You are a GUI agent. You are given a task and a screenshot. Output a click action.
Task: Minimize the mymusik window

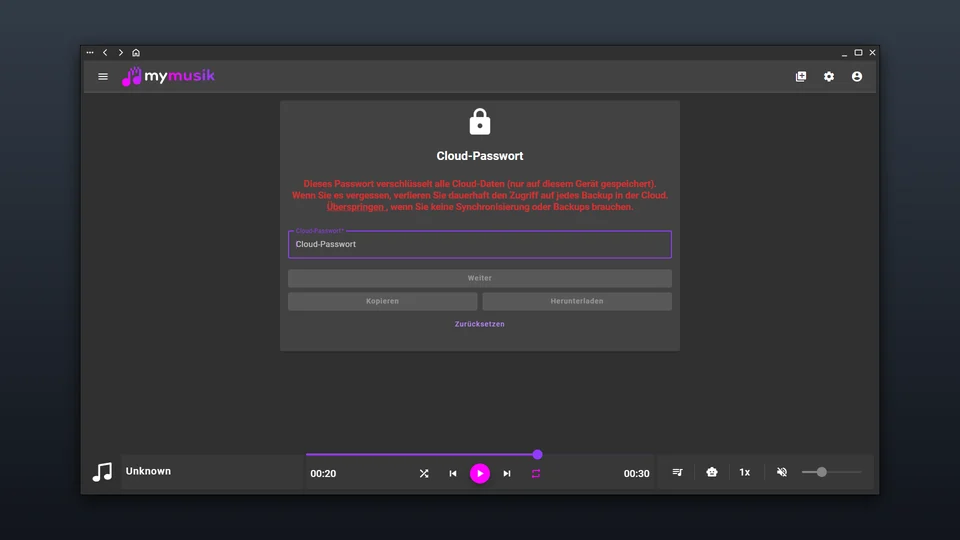click(844, 53)
